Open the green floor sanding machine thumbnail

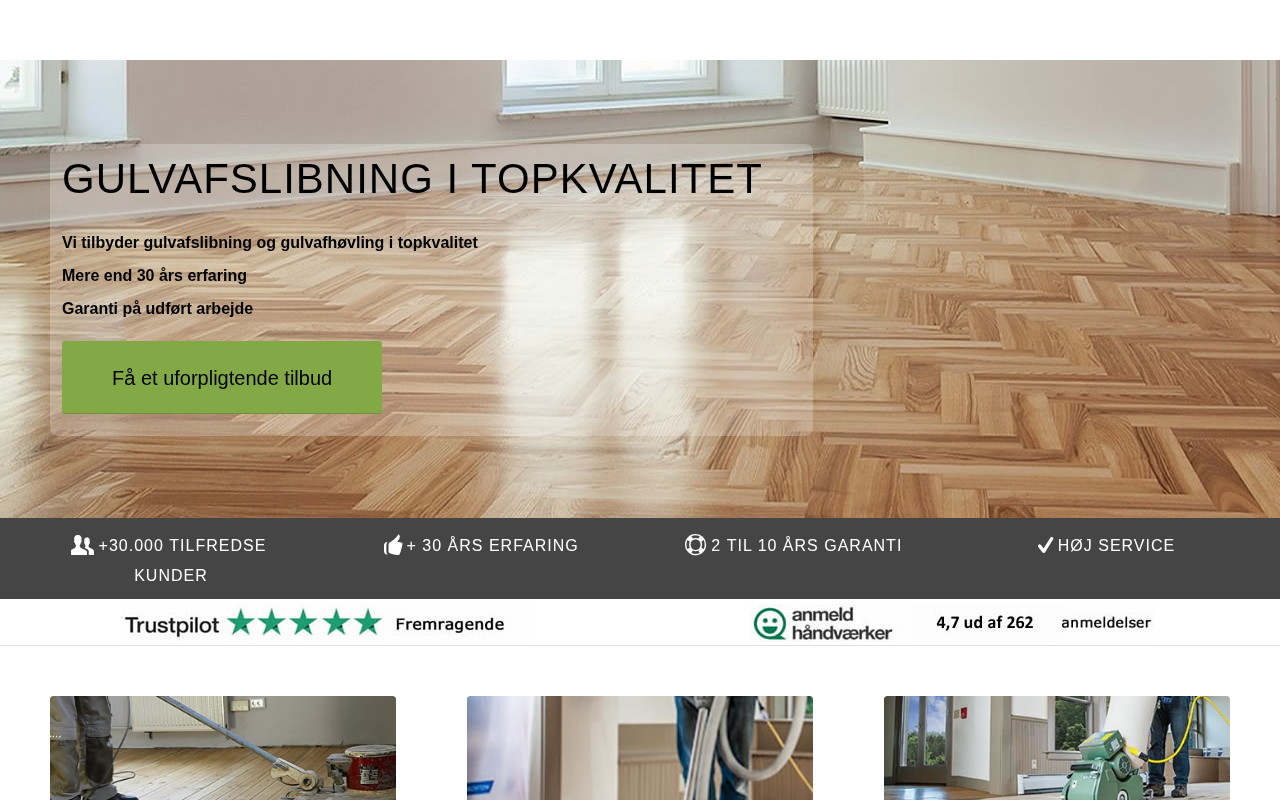click(1057, 748)
